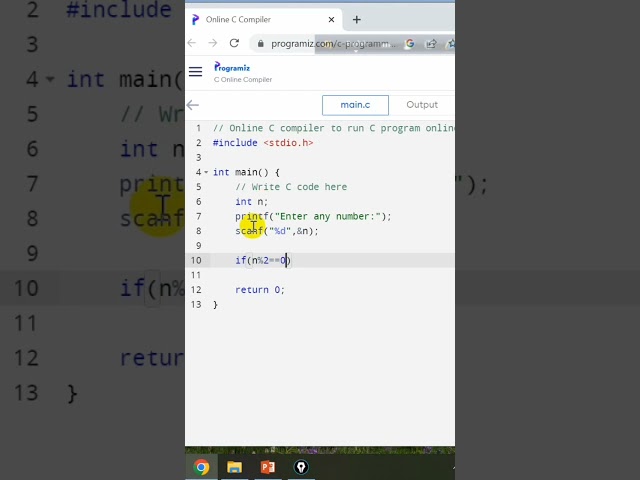Click the scanf code line
This screenshot has width=640, height=480.
pos(277,231)
